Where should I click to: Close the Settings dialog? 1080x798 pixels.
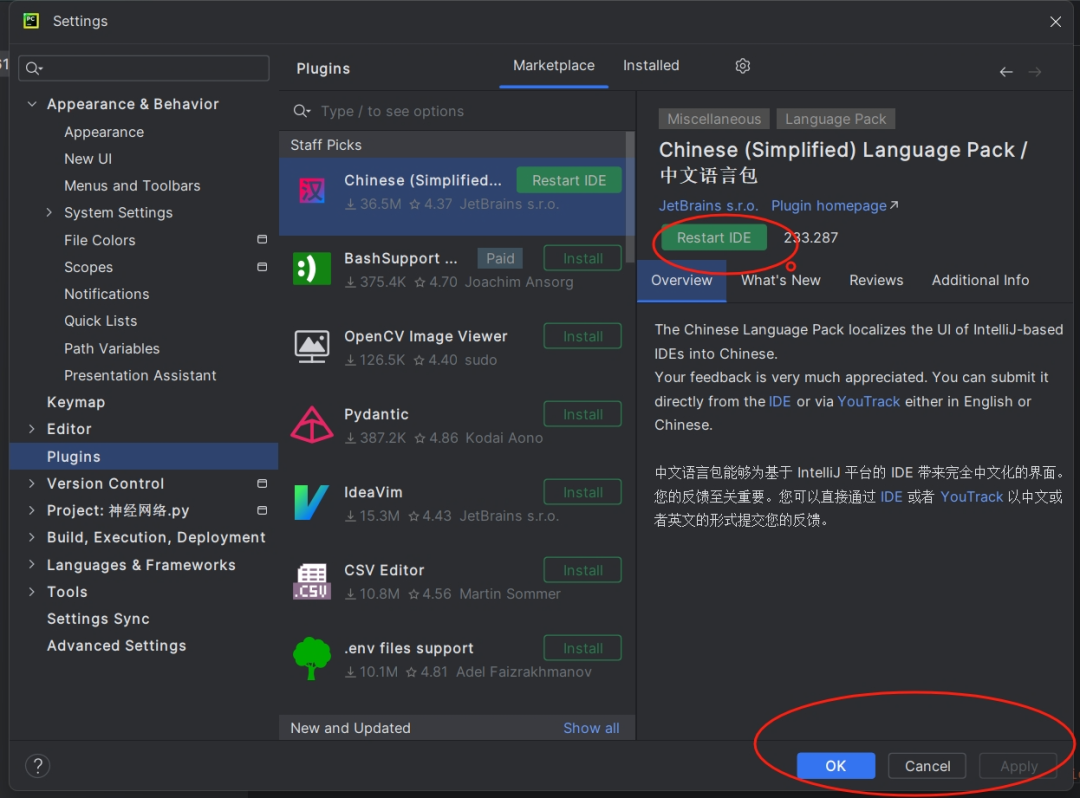click(x=1055, y=21)
